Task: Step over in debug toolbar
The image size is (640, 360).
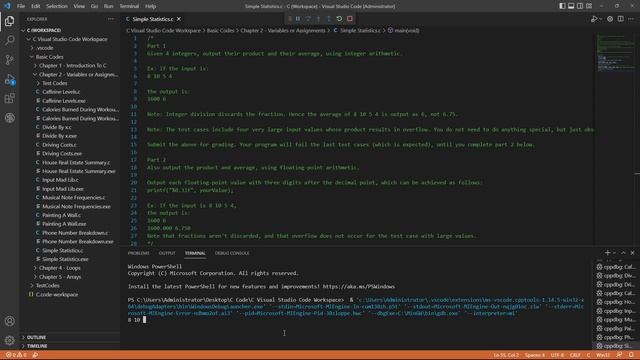Action: [x=308, y=19]
